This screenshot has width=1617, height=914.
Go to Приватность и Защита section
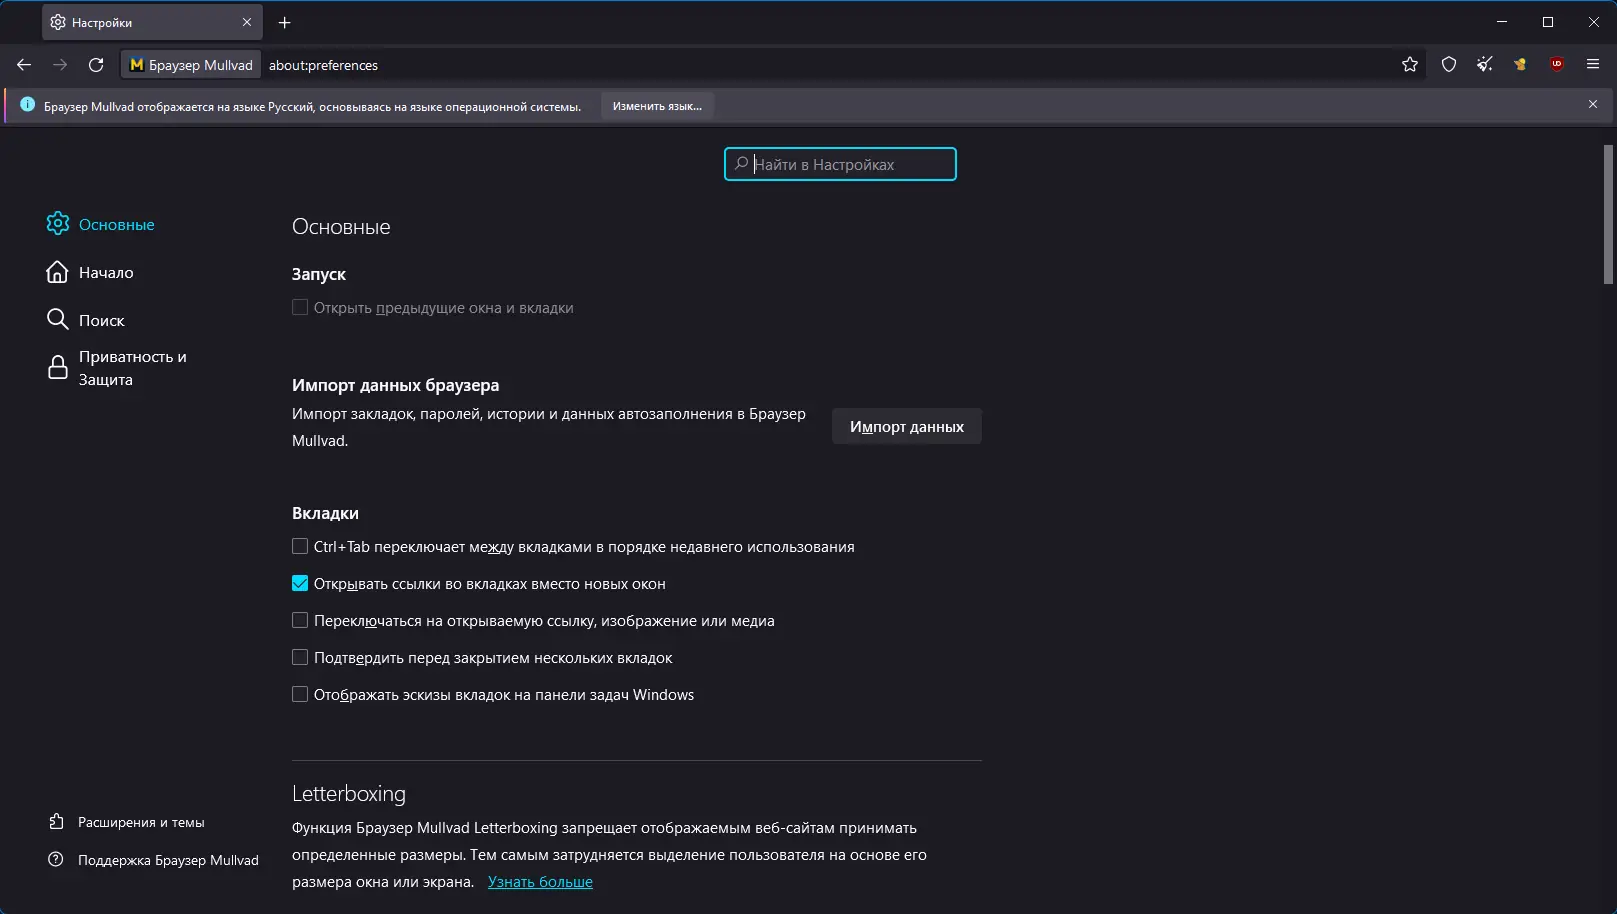tap(132, 368)
